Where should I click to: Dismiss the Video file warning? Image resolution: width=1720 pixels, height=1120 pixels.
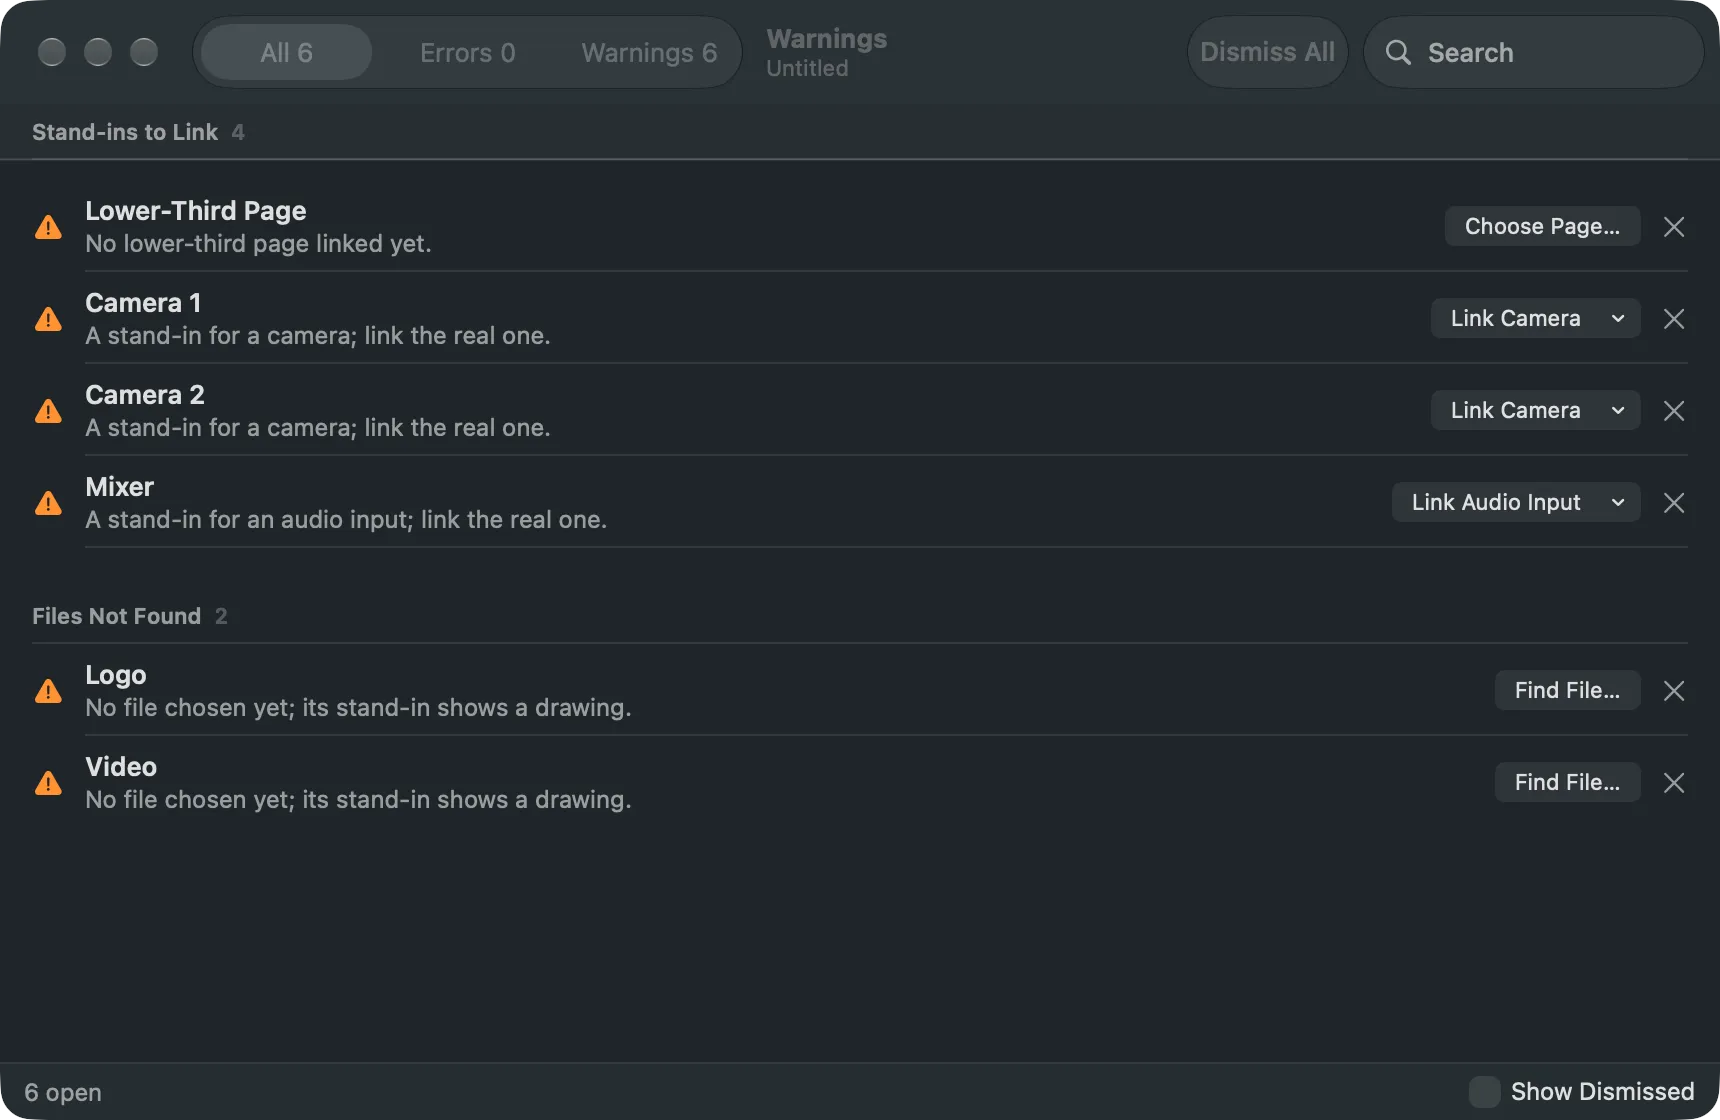(1674, 783)
